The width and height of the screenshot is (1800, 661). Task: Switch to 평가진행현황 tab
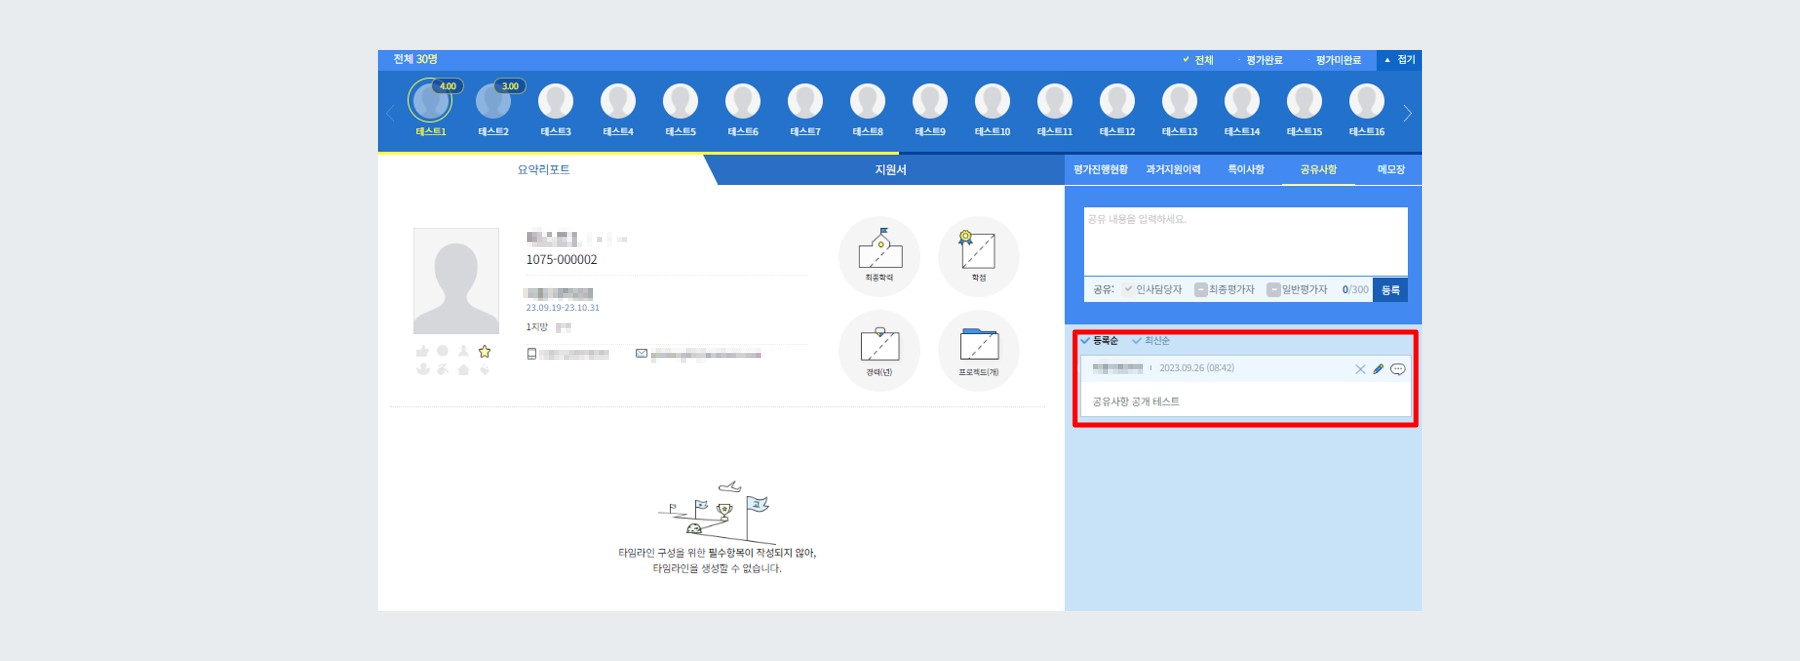click(x=1101, y=170)
